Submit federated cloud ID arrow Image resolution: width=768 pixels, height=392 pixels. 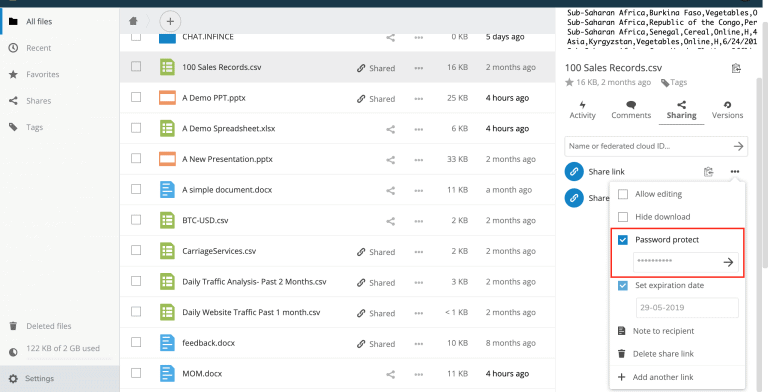pos(738,146)
